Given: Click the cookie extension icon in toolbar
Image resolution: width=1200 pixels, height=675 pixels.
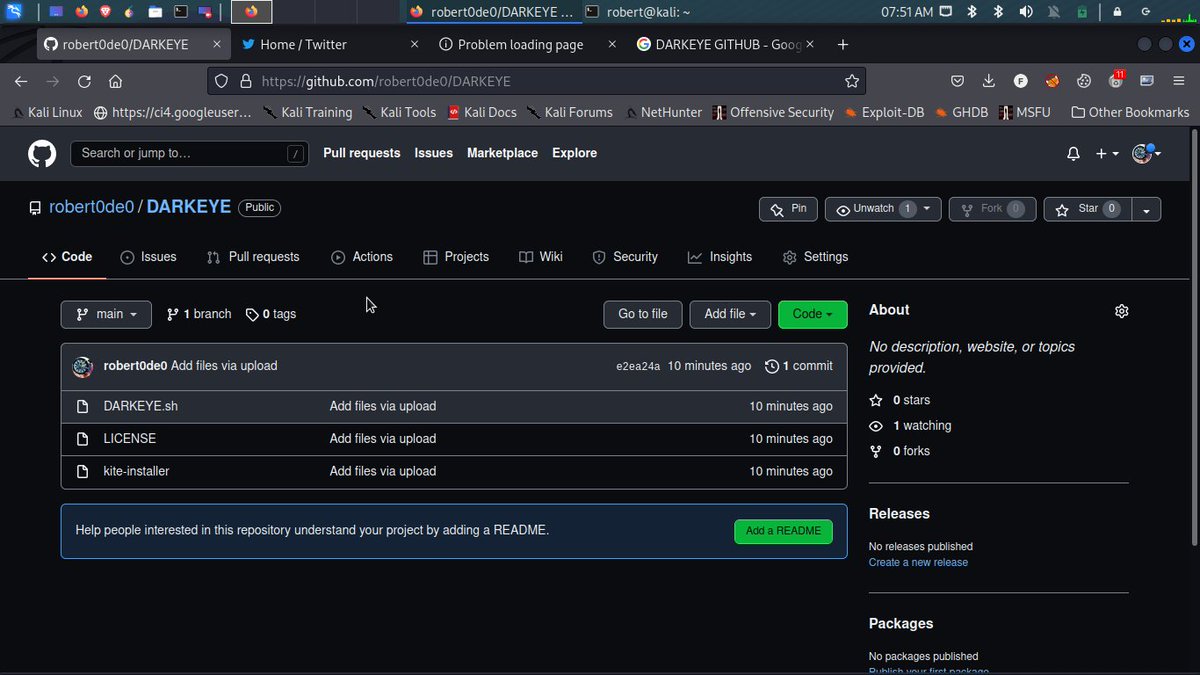Looking at the screenshot, I should point(1084,81).
